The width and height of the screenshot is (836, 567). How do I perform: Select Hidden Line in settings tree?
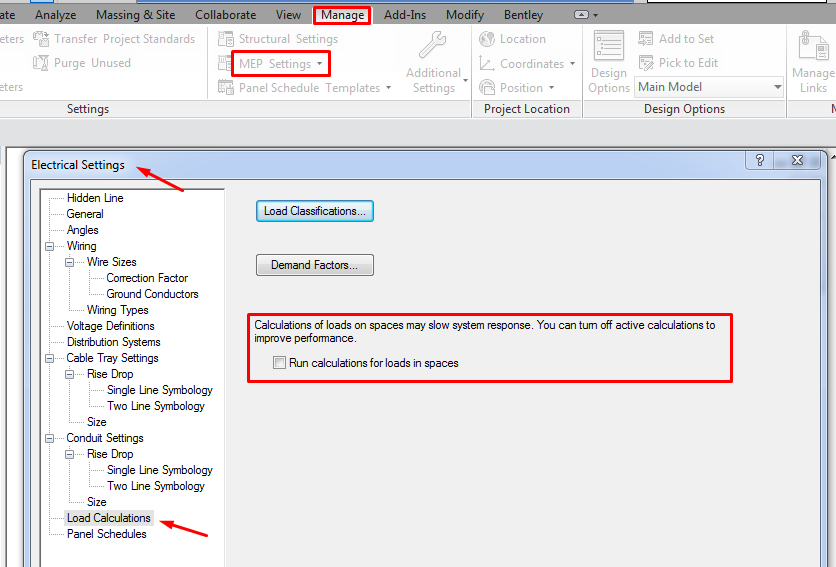tap(95, 198)
